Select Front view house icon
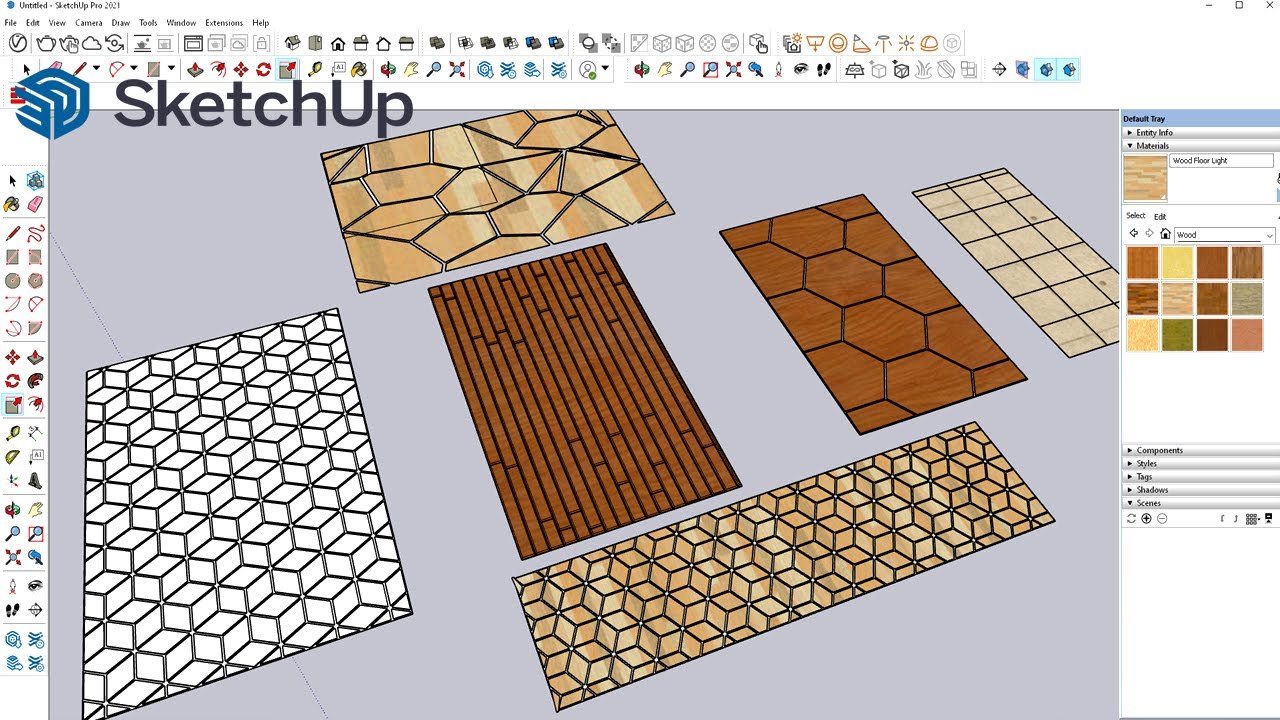Screen dimensions: 1280x720 338,43
